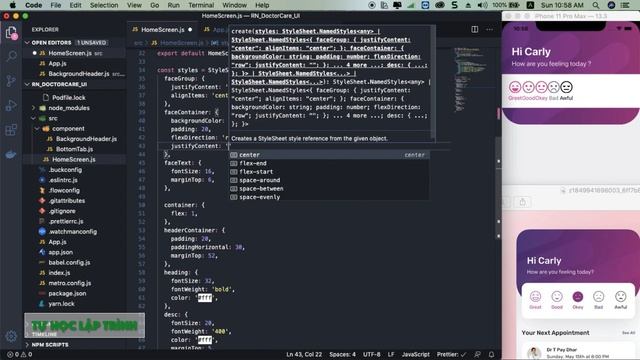Change indentation via Spaces: 4
Viewport: 640px width, 360px height.
(342, 354)
